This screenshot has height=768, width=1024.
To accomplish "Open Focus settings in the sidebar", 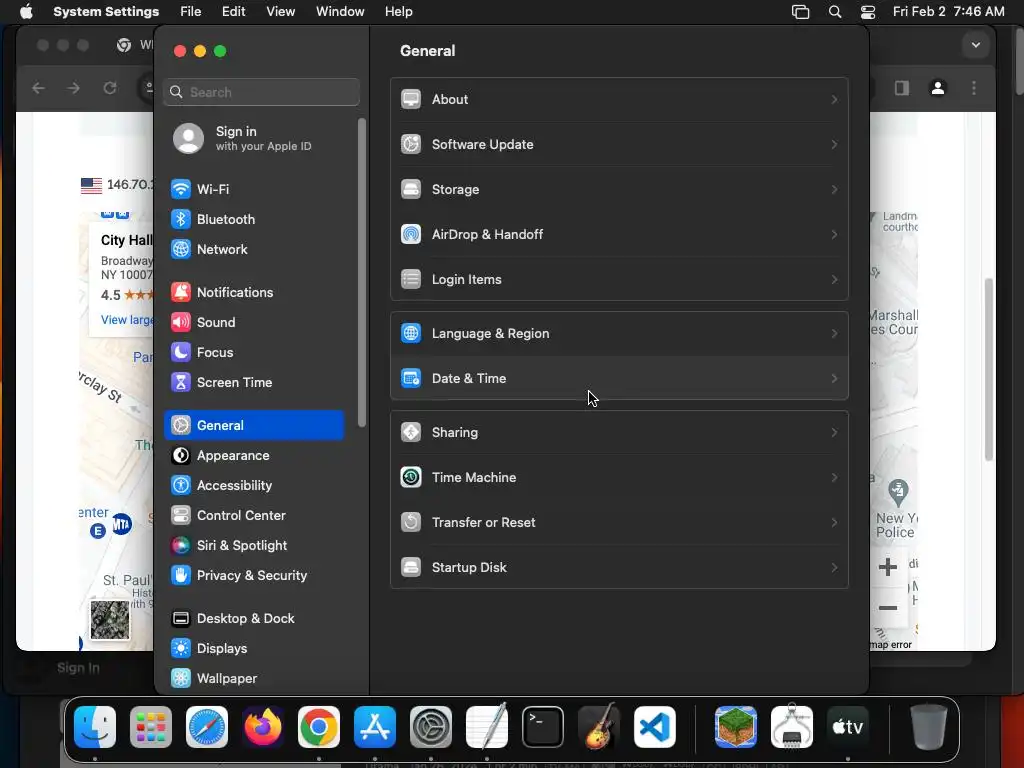I will 254,353.
